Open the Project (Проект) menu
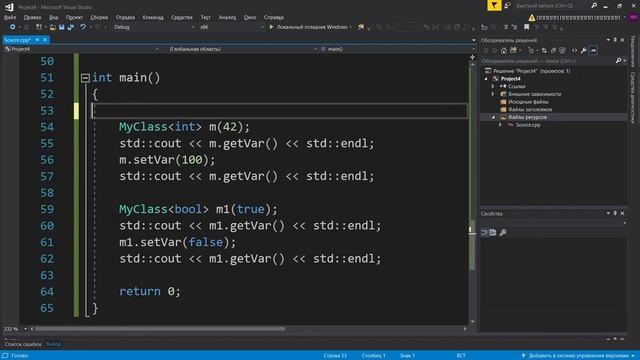The image size is (640, 360). [x=74, y=18]
